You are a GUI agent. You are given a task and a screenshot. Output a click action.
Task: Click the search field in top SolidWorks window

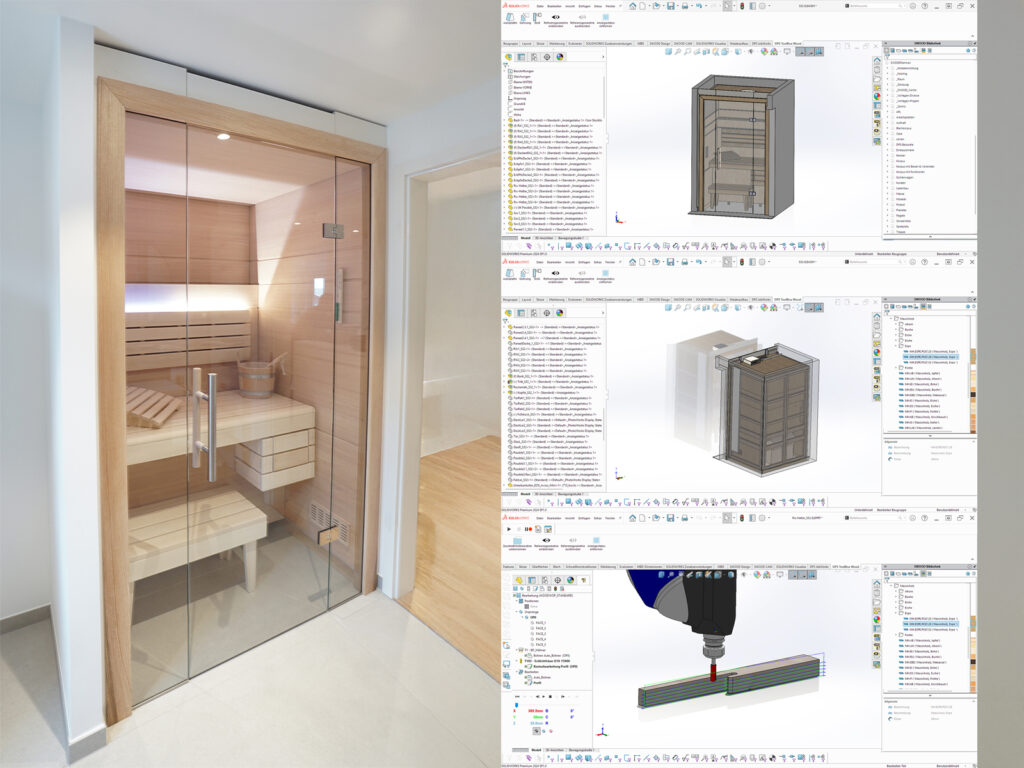(x=875, y=6)
